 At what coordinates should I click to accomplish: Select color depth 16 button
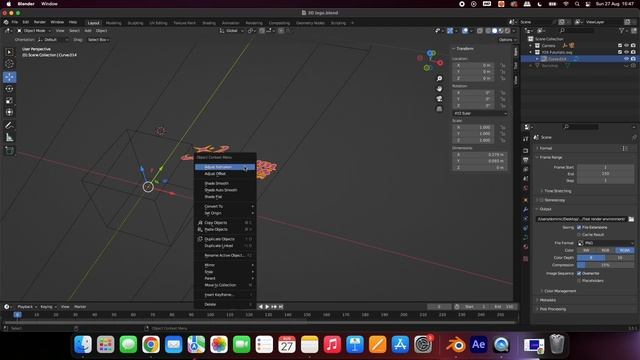coord(620,258)
